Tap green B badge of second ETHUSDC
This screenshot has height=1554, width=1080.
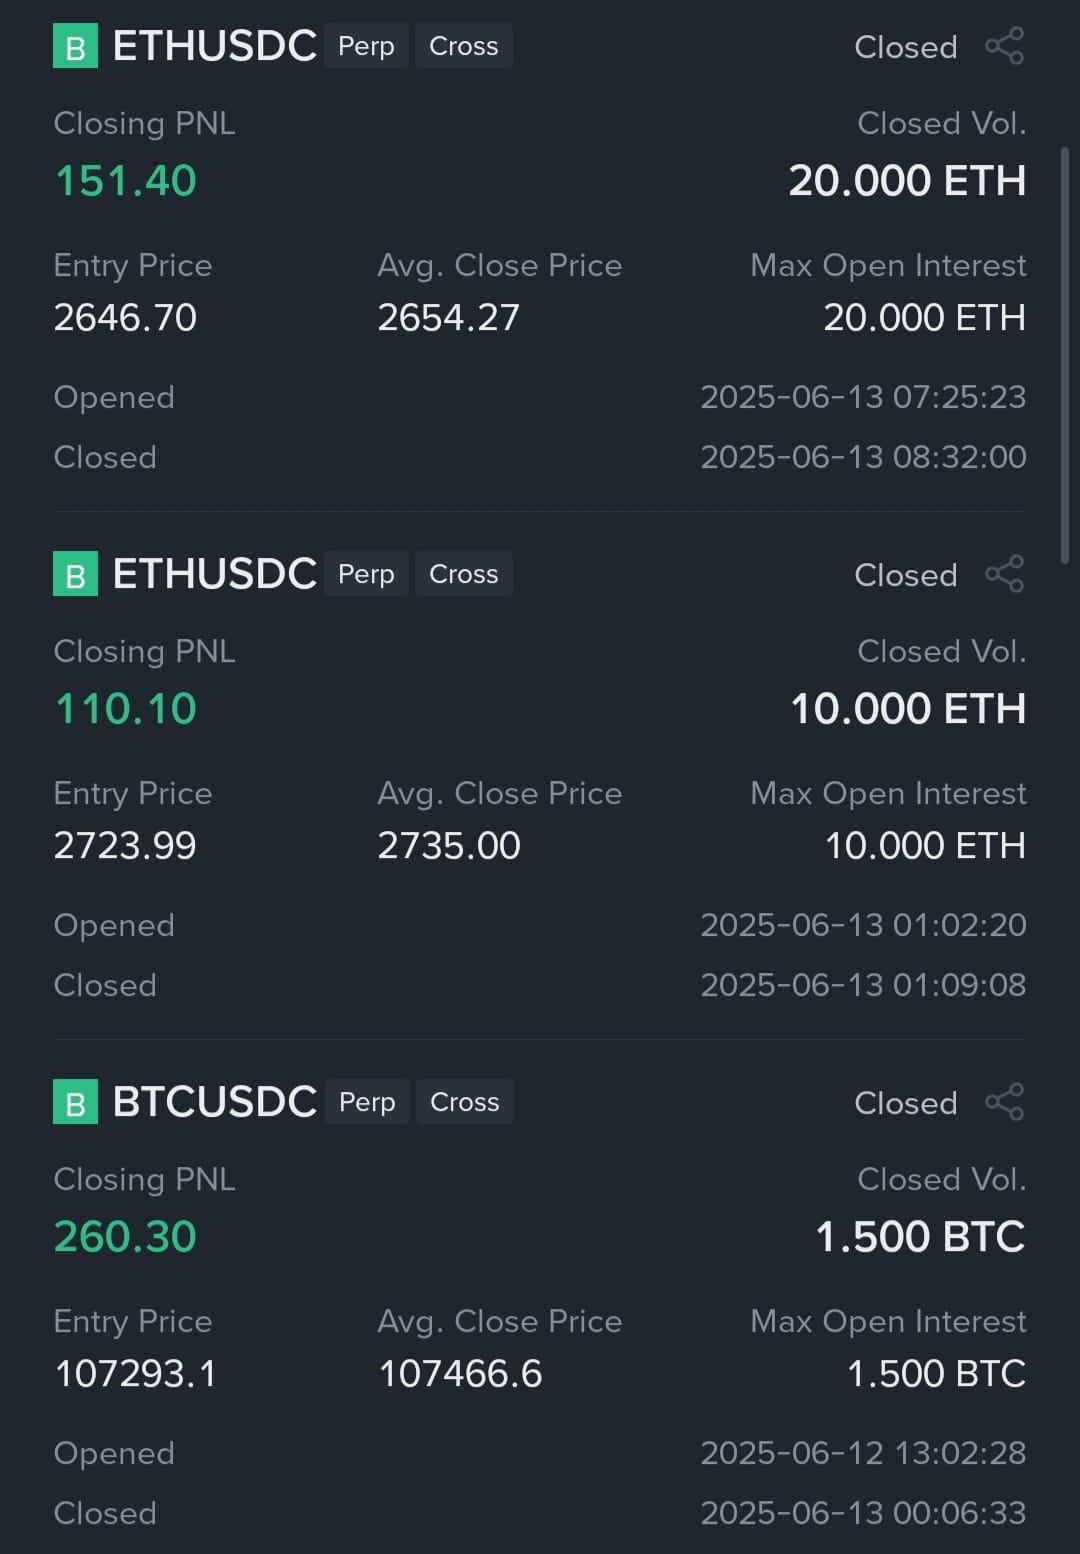pyautogui.click(x=75, y=574)
